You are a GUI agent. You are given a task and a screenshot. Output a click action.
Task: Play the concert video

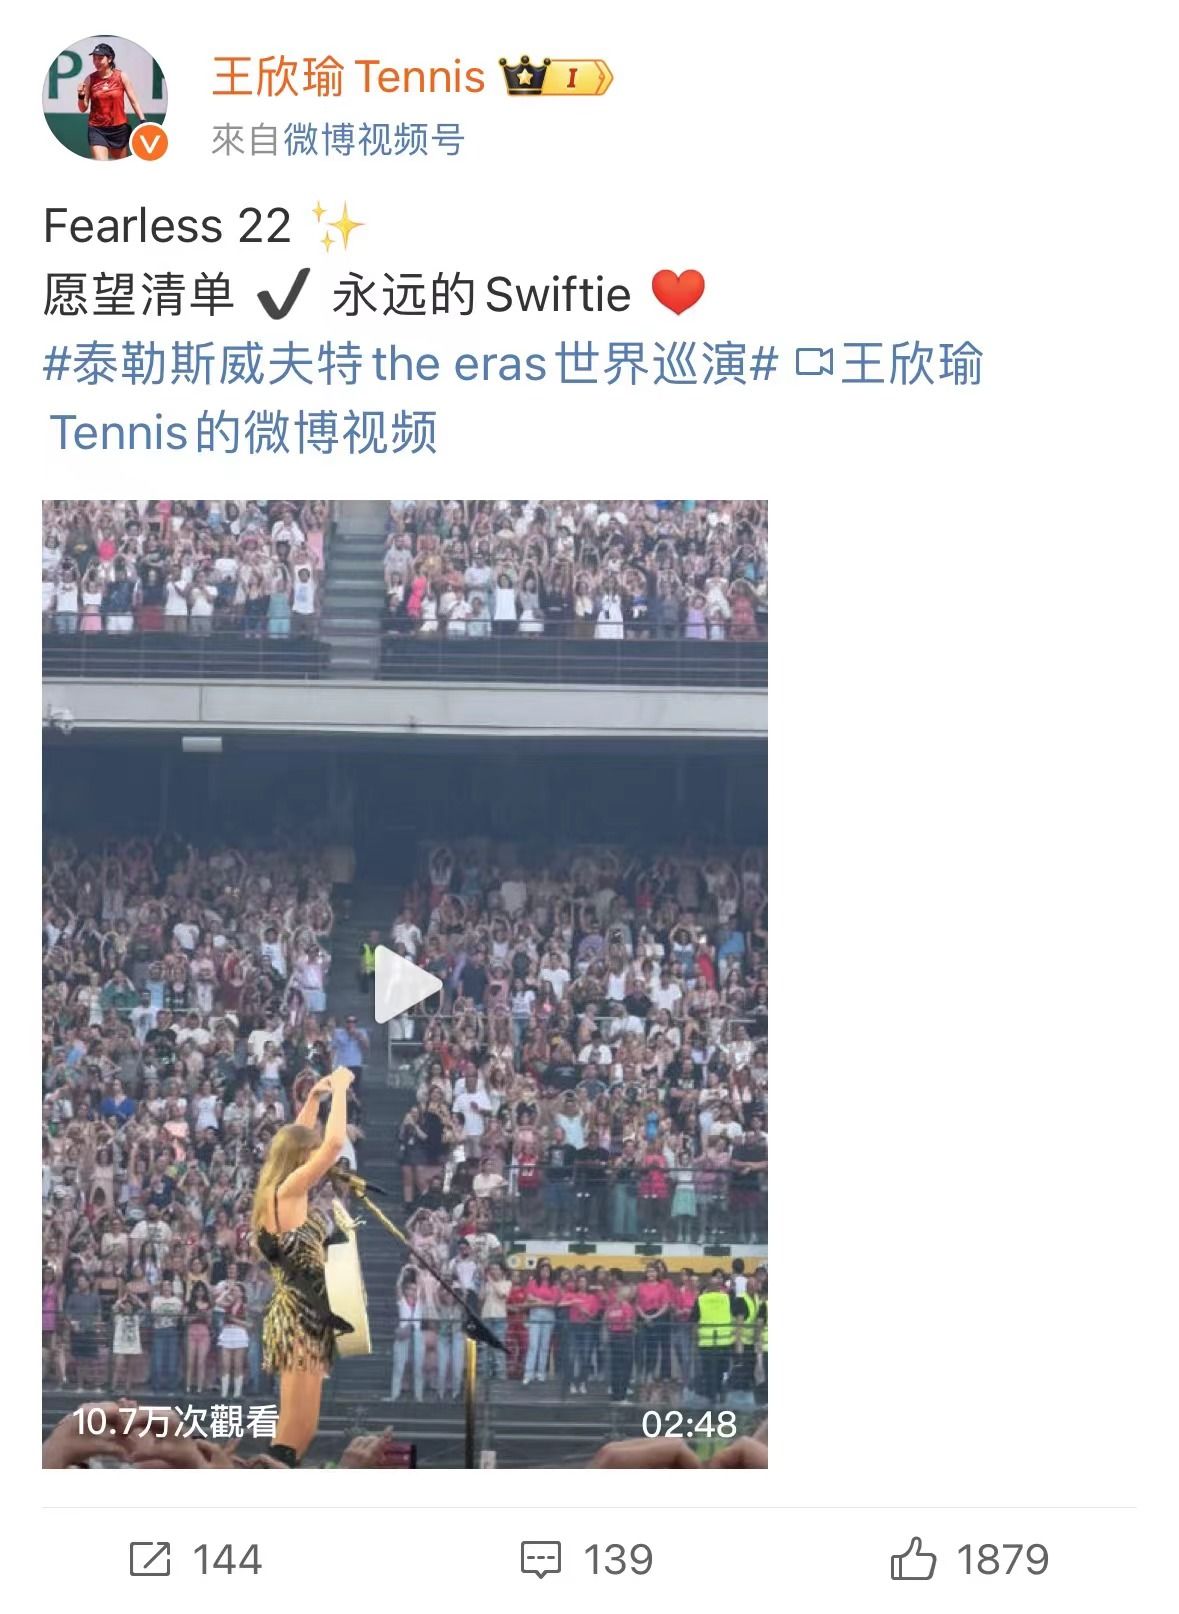pyautogui.click(x=407, y=985)
